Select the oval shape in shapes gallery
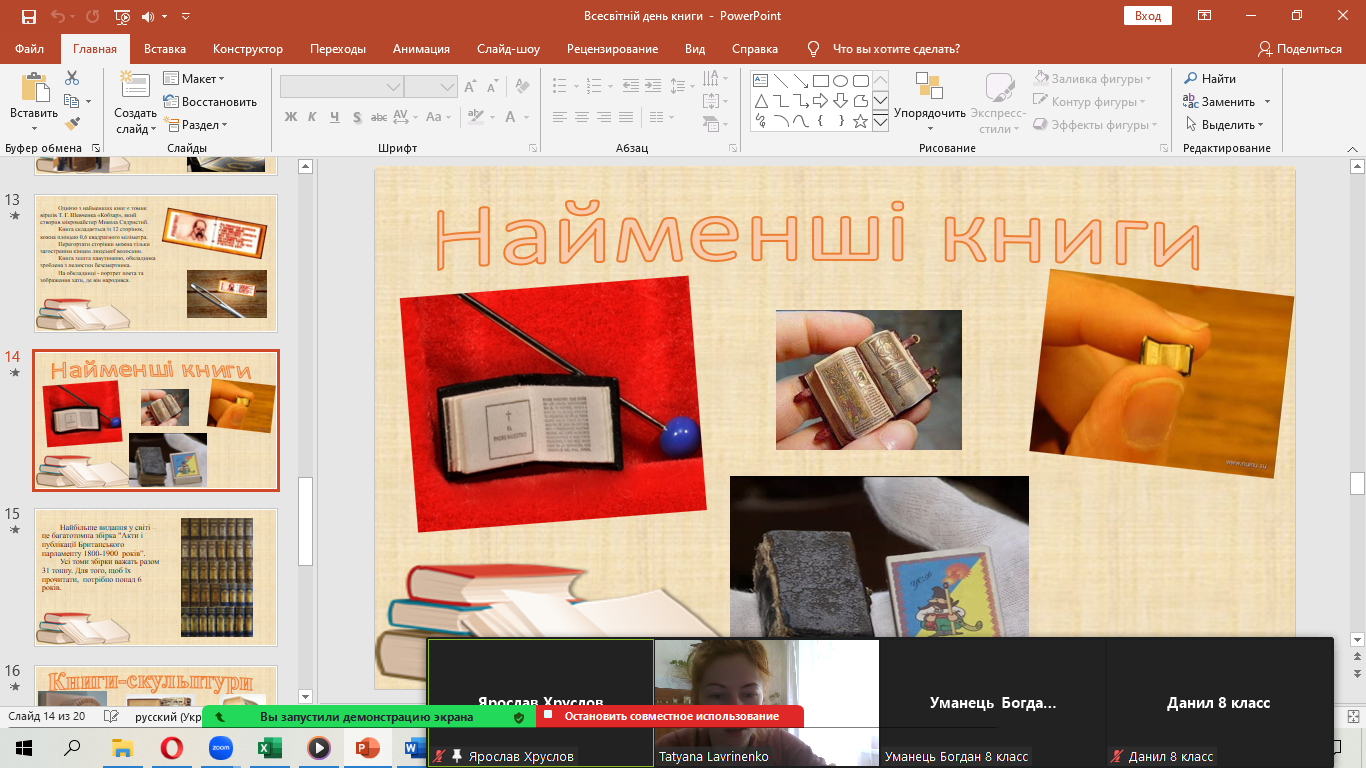The image size is (1366, 768). click(840, 81)
